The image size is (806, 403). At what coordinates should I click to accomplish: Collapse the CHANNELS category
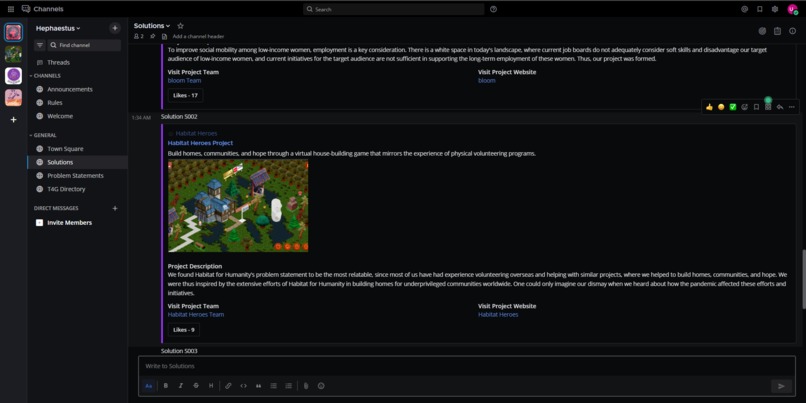[45, 76]
